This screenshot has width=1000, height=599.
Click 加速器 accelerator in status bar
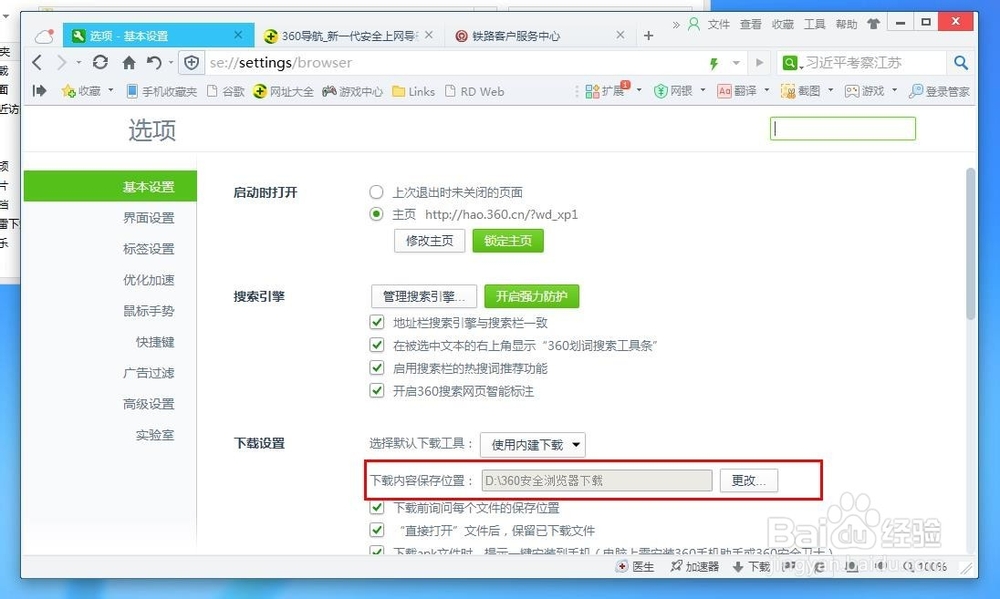click(695, 566)
